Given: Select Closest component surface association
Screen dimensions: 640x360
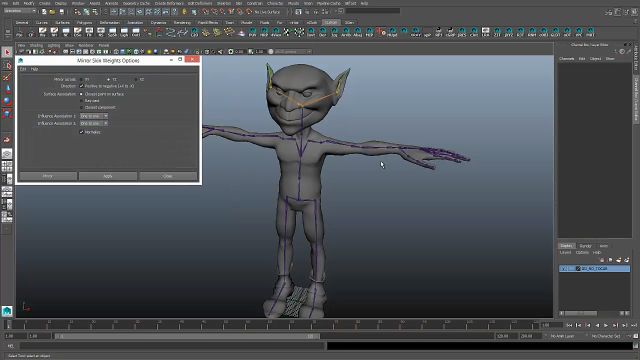Looking at the screenshot, I should [81, 107].
